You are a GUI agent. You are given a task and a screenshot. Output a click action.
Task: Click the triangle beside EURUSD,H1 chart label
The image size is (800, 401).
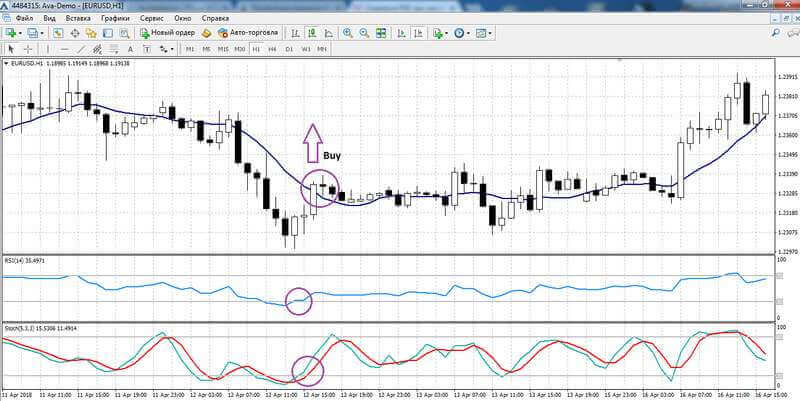[6, 64]
